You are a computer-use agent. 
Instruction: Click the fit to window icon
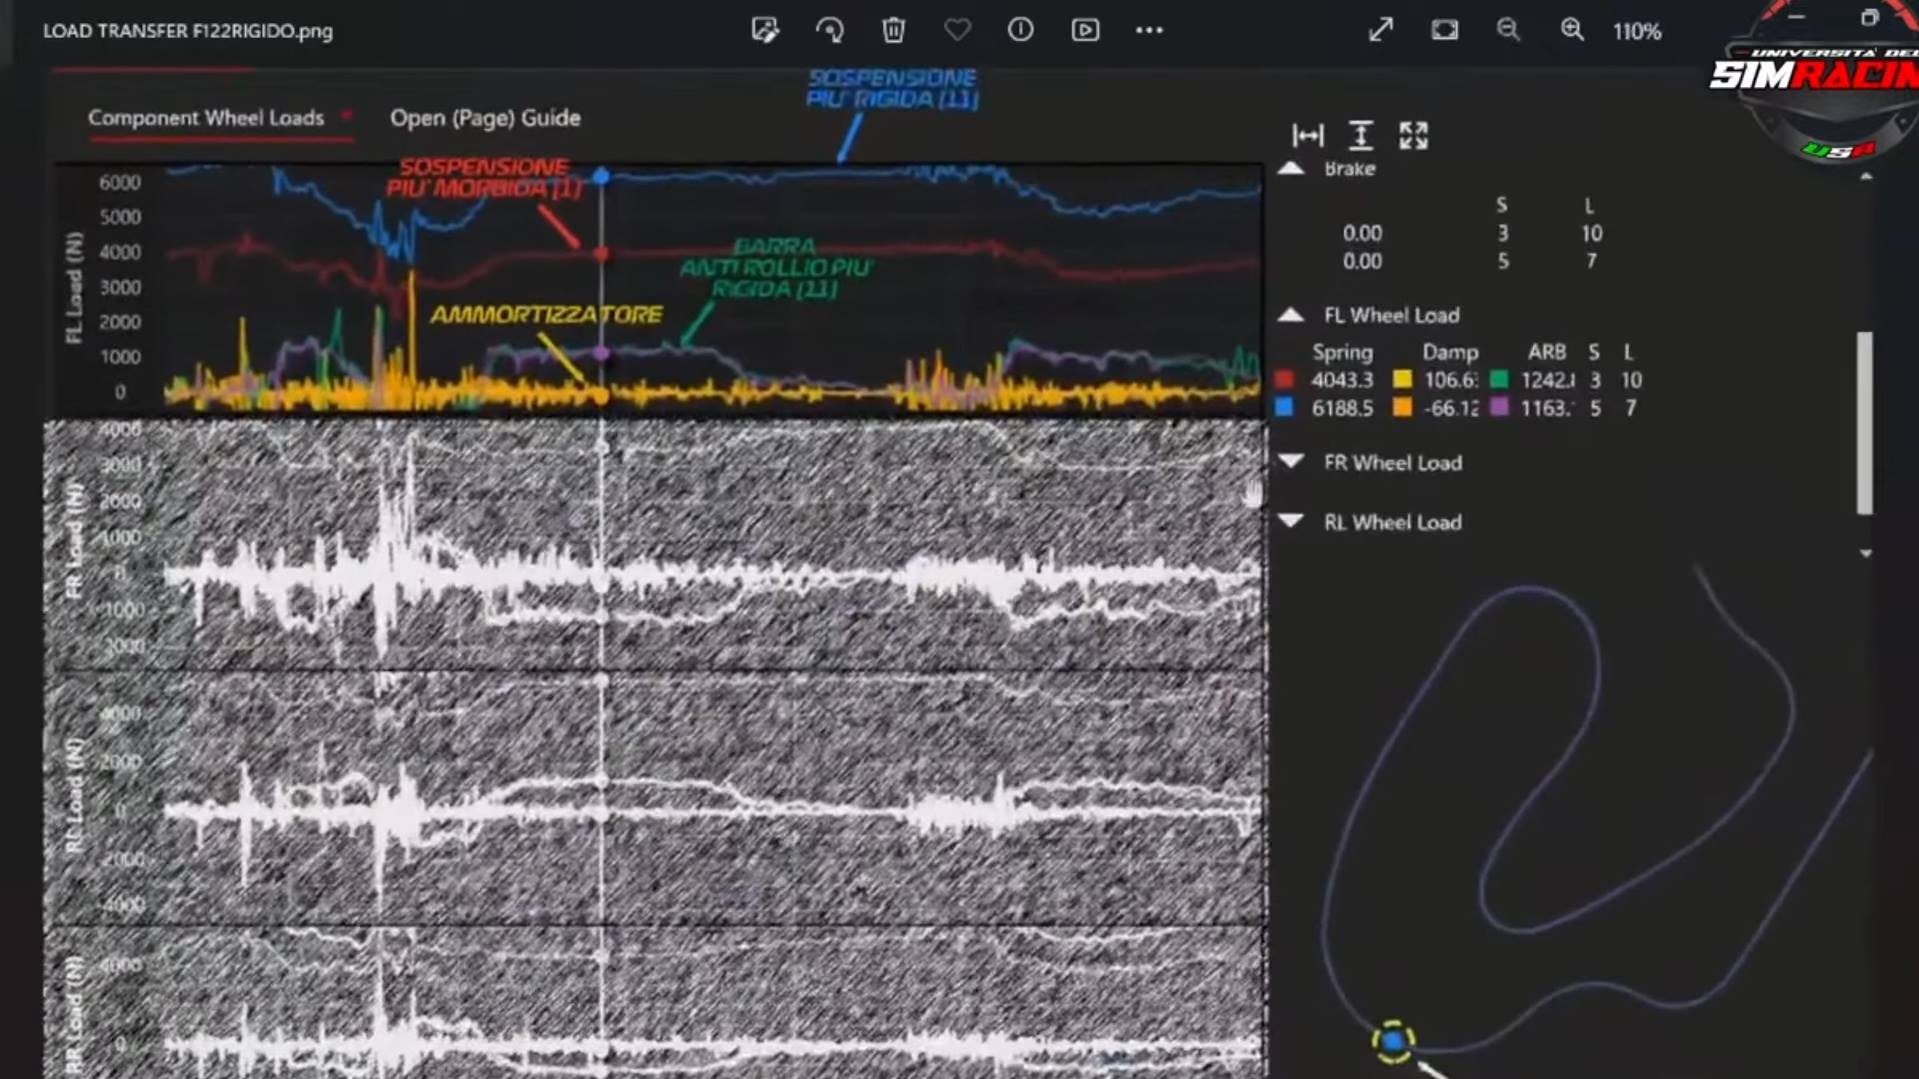(x=1444, y=30)
